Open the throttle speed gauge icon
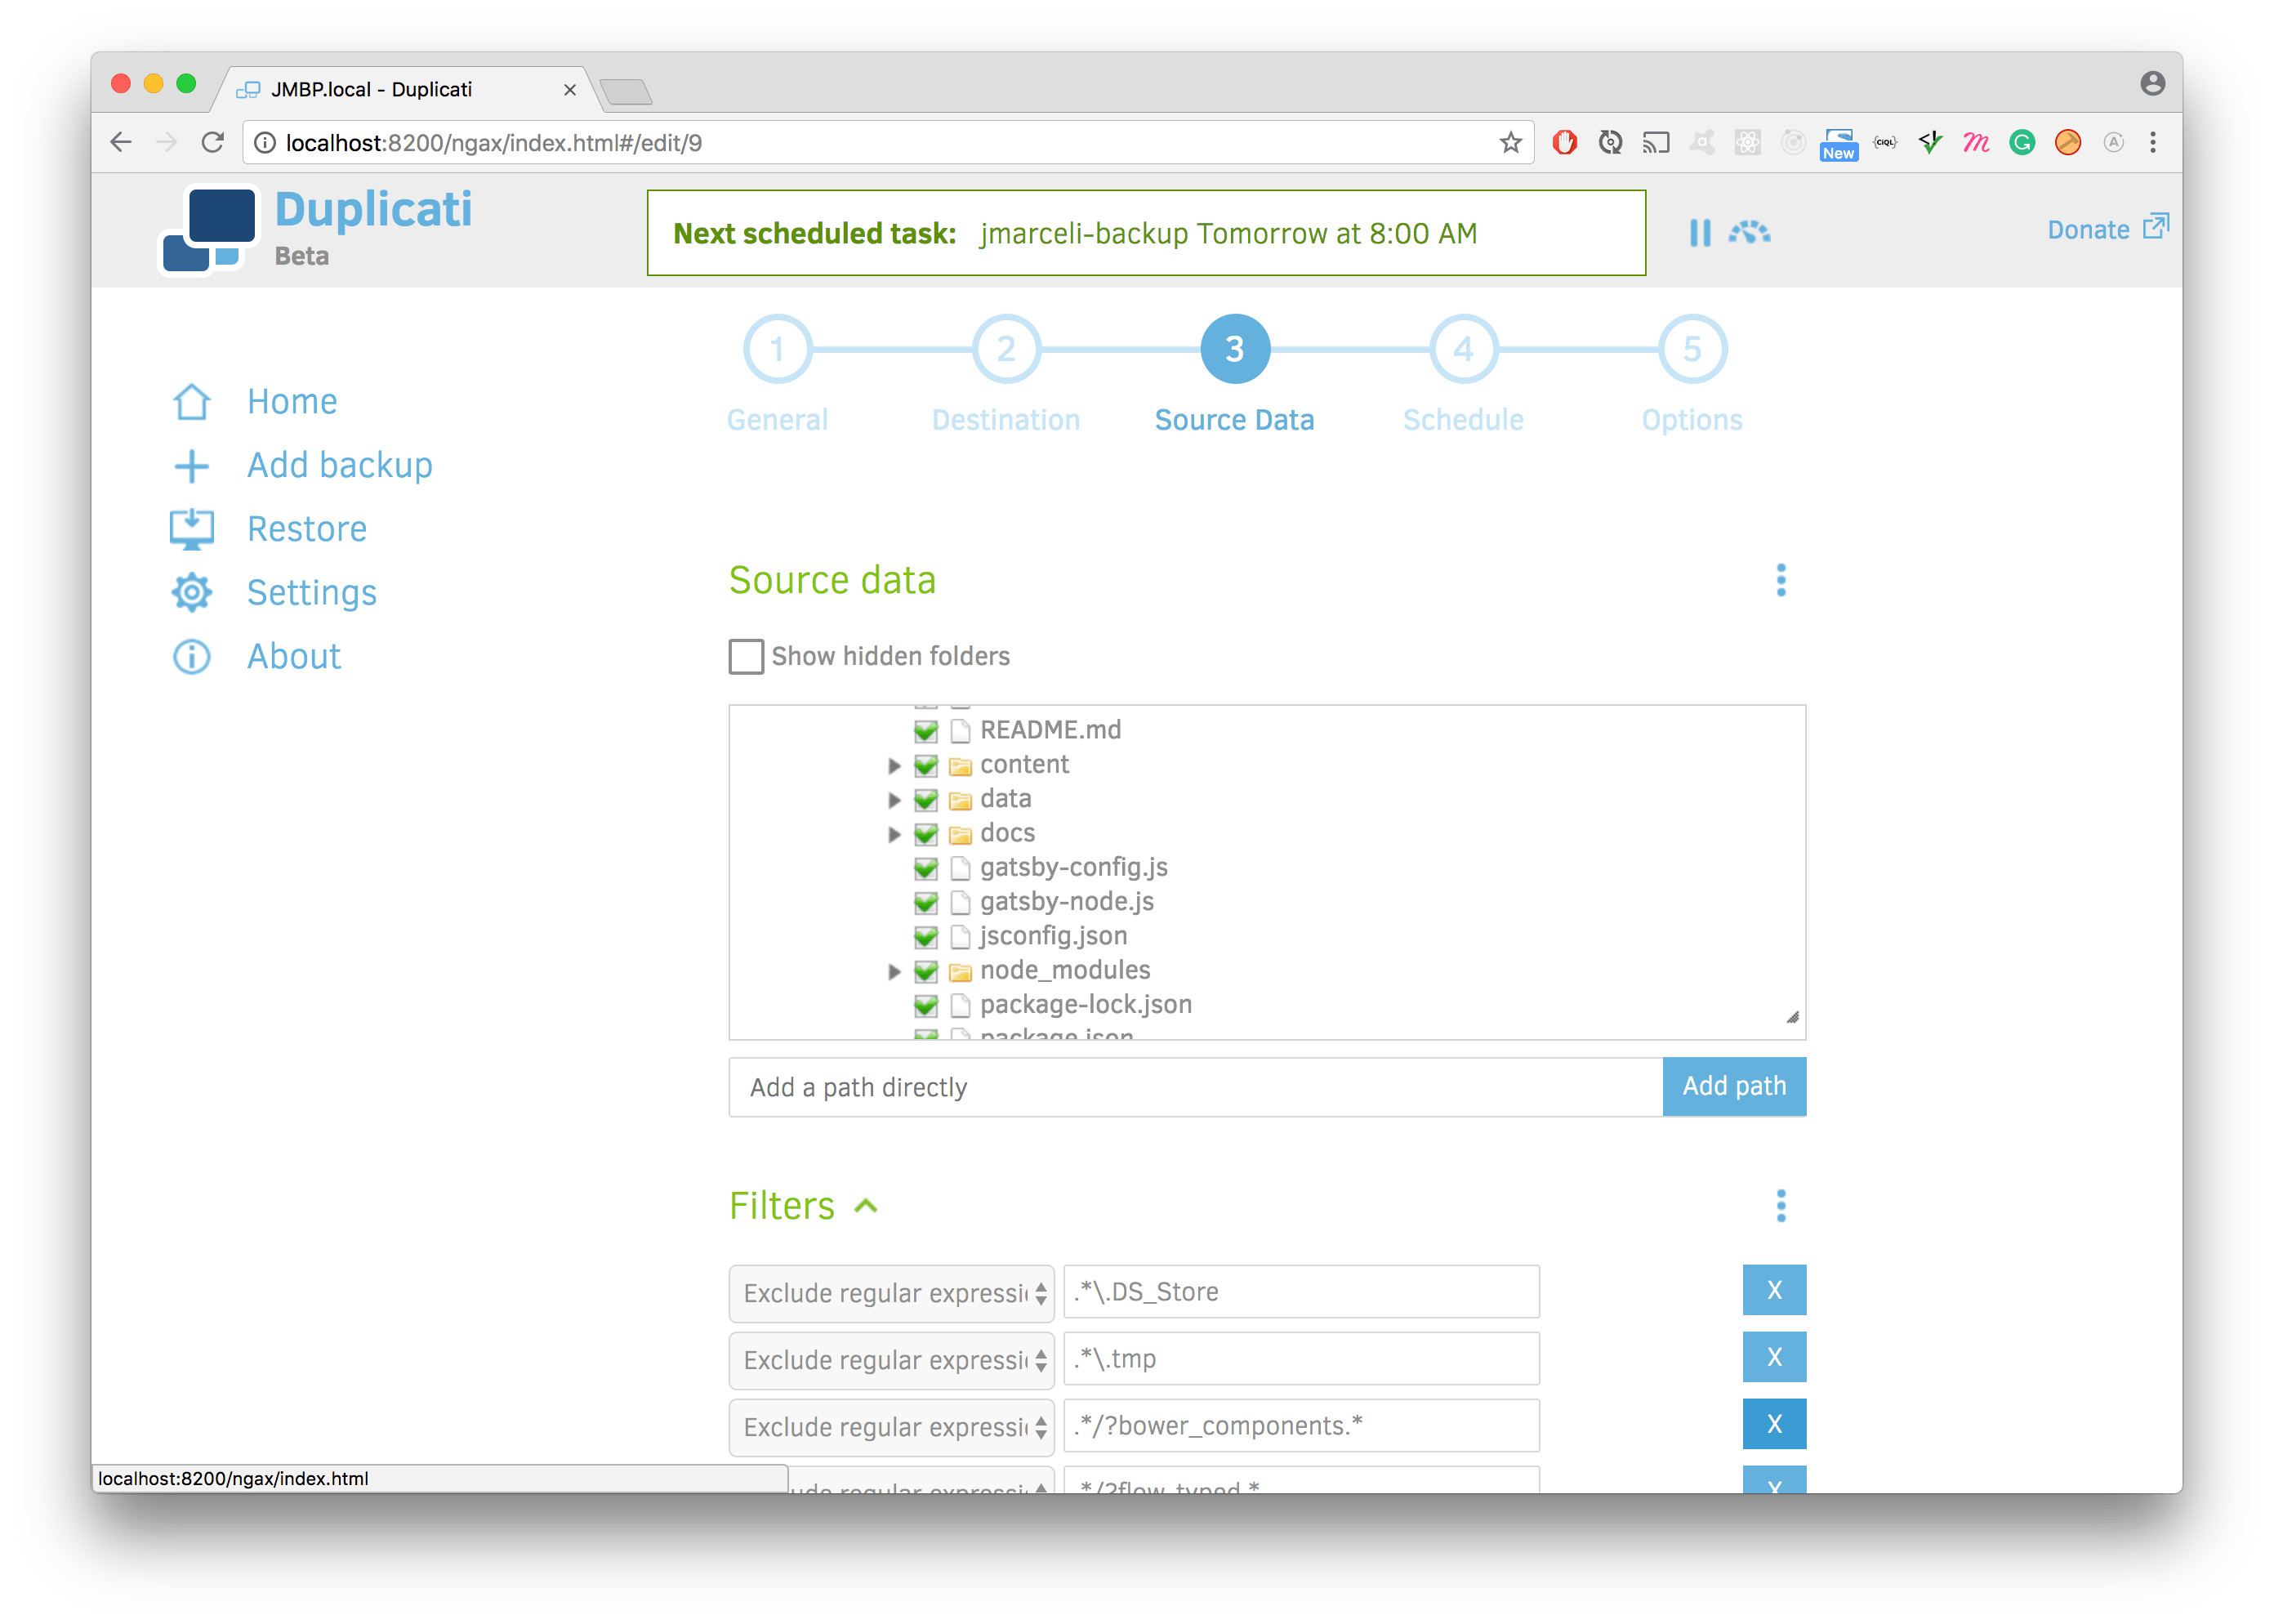Viewport: 2274px width, 1624px height. click(1749, 232)
